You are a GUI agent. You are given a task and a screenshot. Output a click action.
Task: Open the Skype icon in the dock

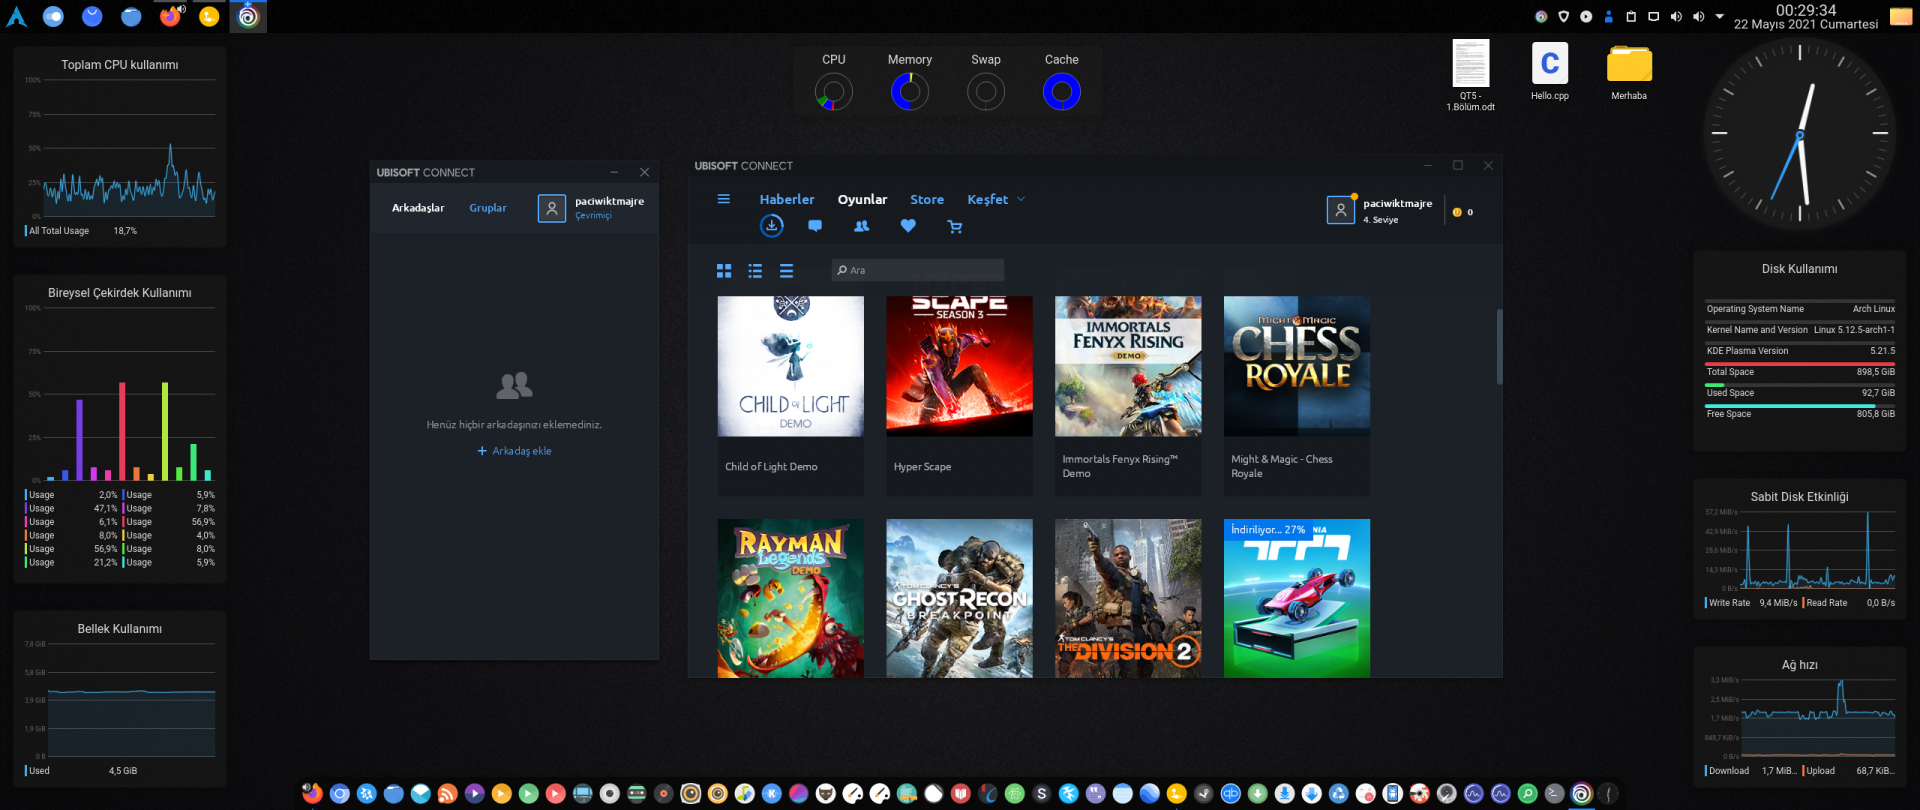[1042, 794]
